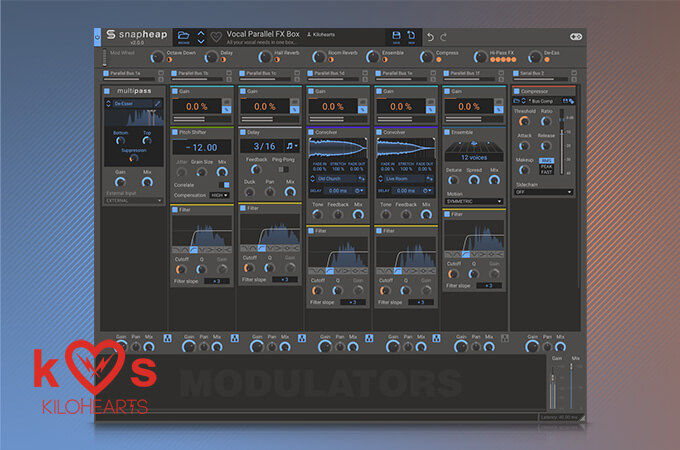Click the randomize icon next to Live Room
Image resolution: width=680 pixels, height=450 pixels.
click(x=429, y=179)
